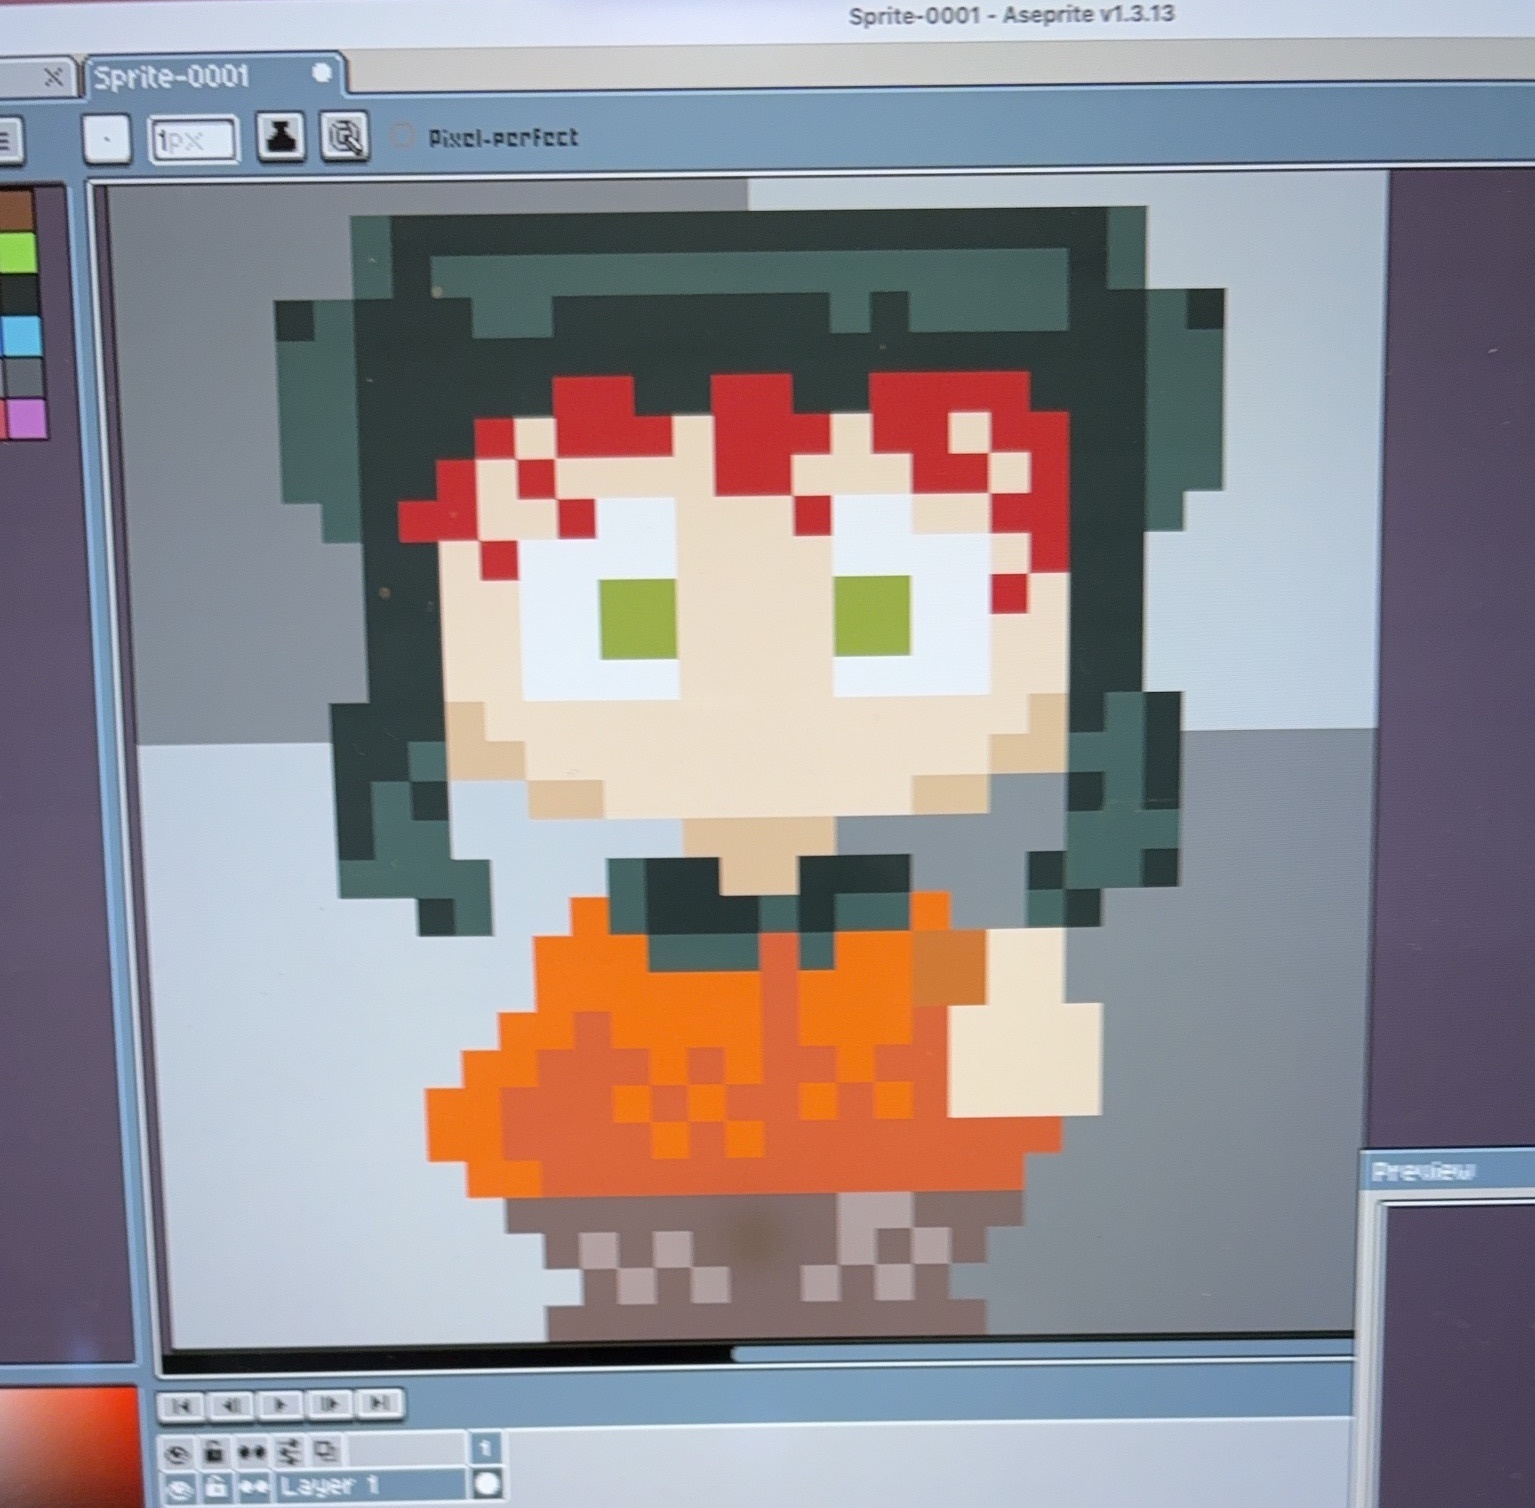Pick the brown palette swatch
The width and height of the screenshot is (1535, 1508).
point(18,209)
